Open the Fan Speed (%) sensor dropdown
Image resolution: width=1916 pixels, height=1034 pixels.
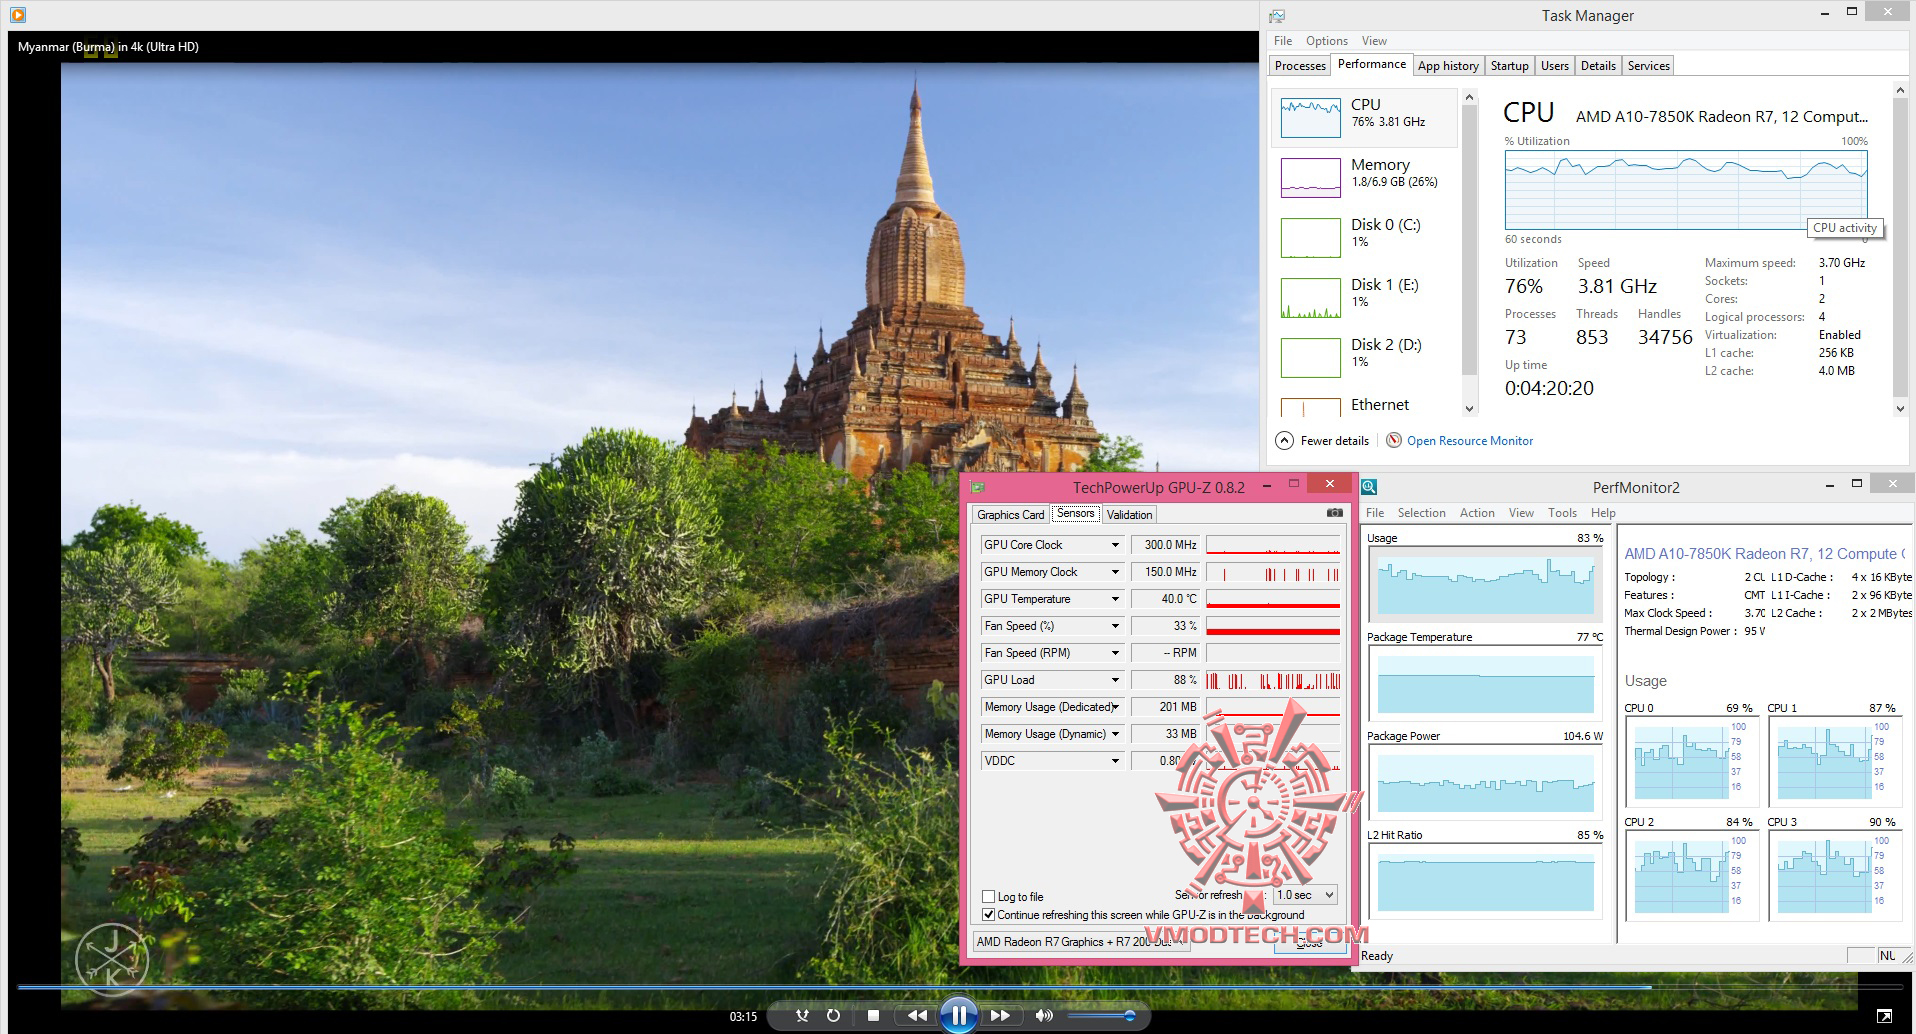click(1115, 626)
